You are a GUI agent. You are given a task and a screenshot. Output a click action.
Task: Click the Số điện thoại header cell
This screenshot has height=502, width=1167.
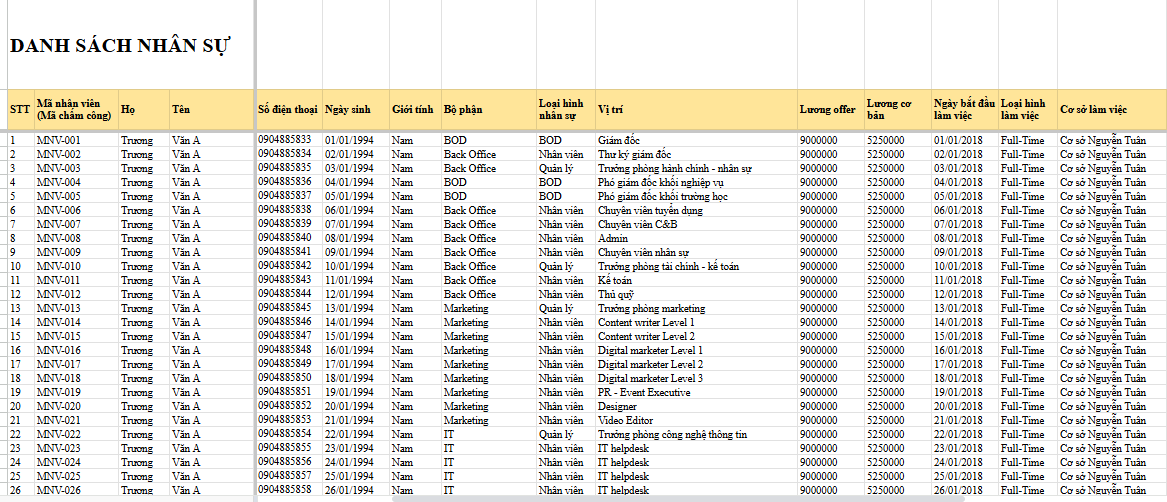click(x=288, y=109)
